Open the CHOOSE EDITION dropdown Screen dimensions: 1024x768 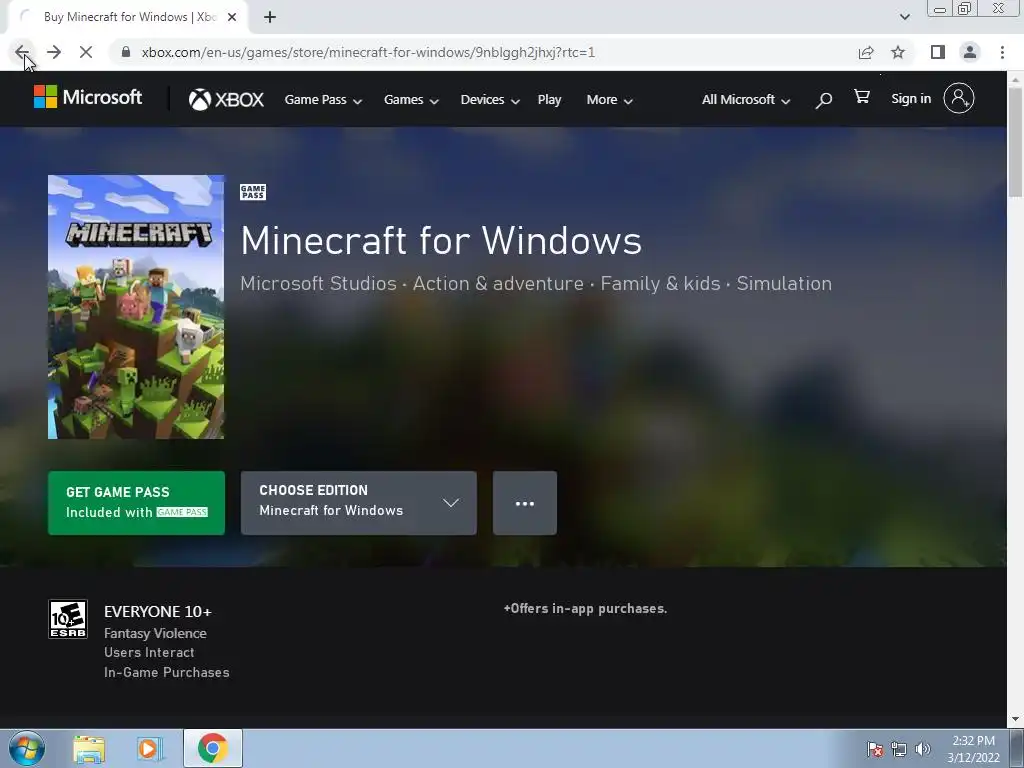[x=359, y=503]
